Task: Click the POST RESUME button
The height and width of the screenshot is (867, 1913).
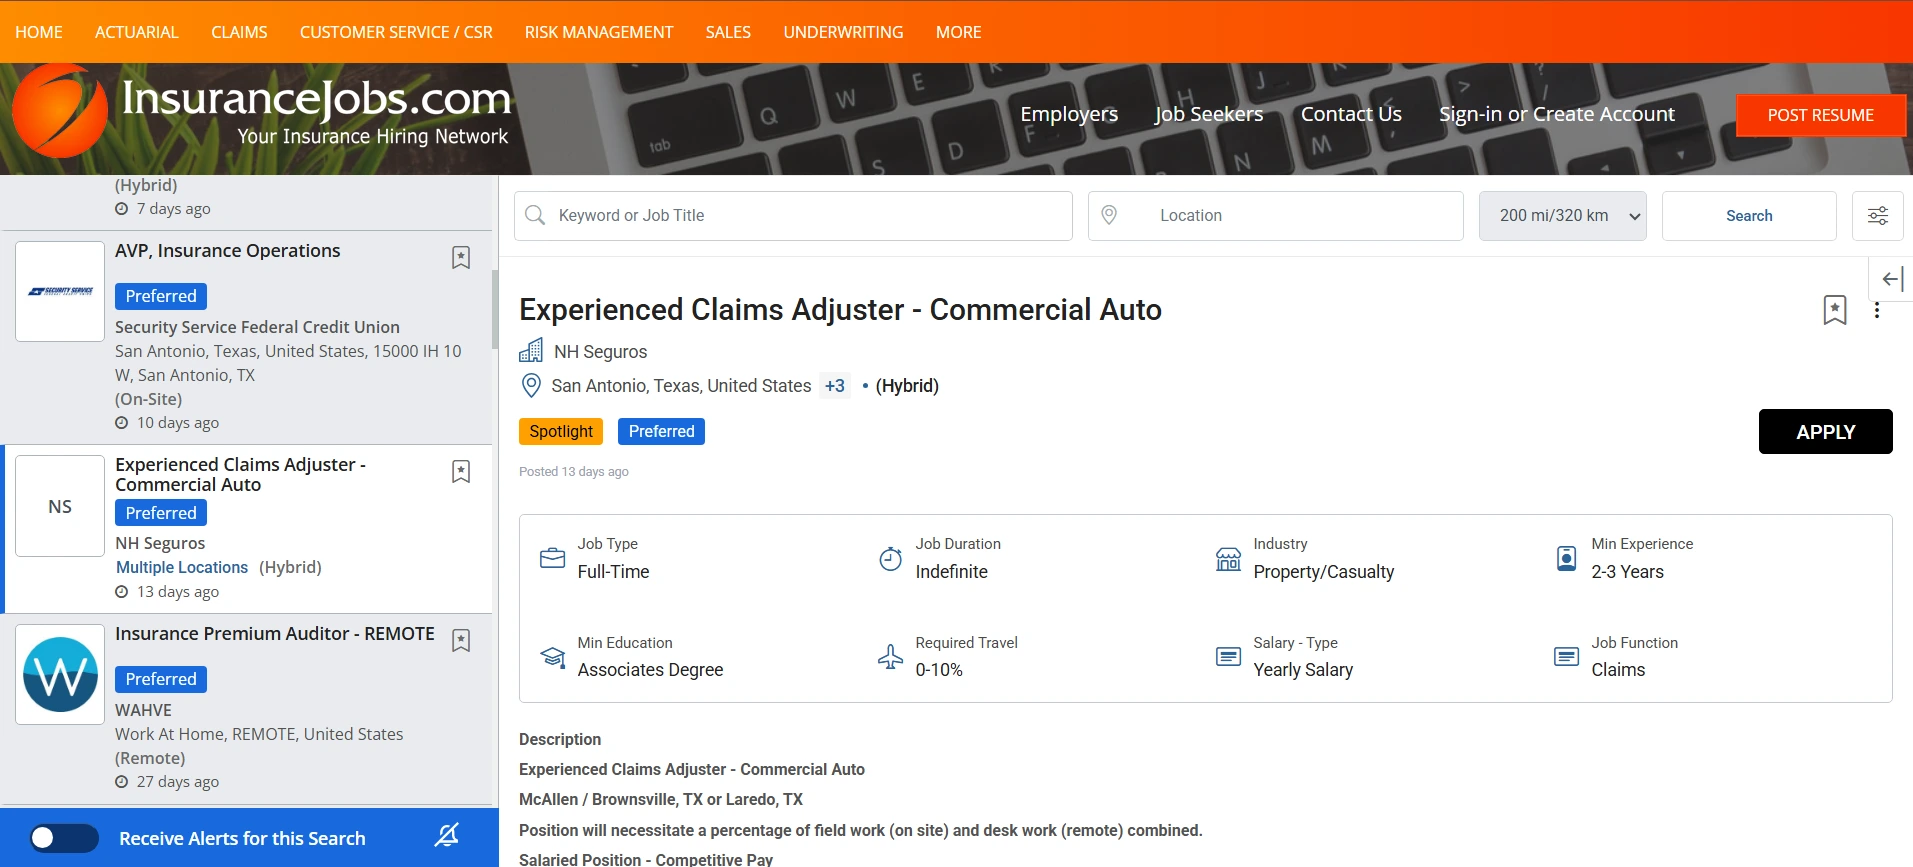Action: pyautogui.click(x=1821, y=115)
